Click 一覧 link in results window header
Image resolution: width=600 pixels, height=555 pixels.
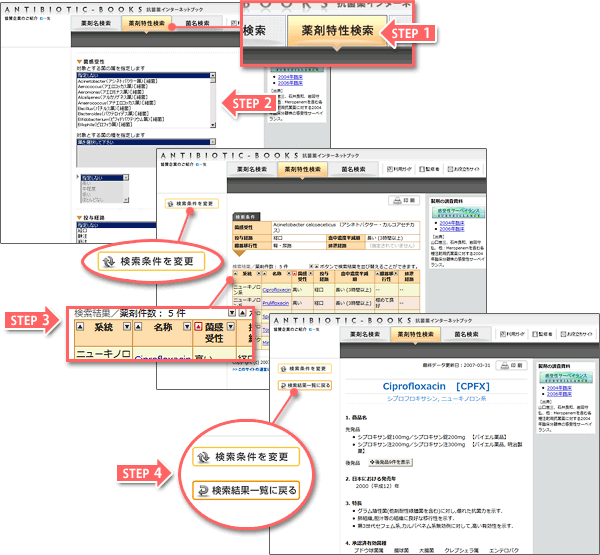point(201,164)
